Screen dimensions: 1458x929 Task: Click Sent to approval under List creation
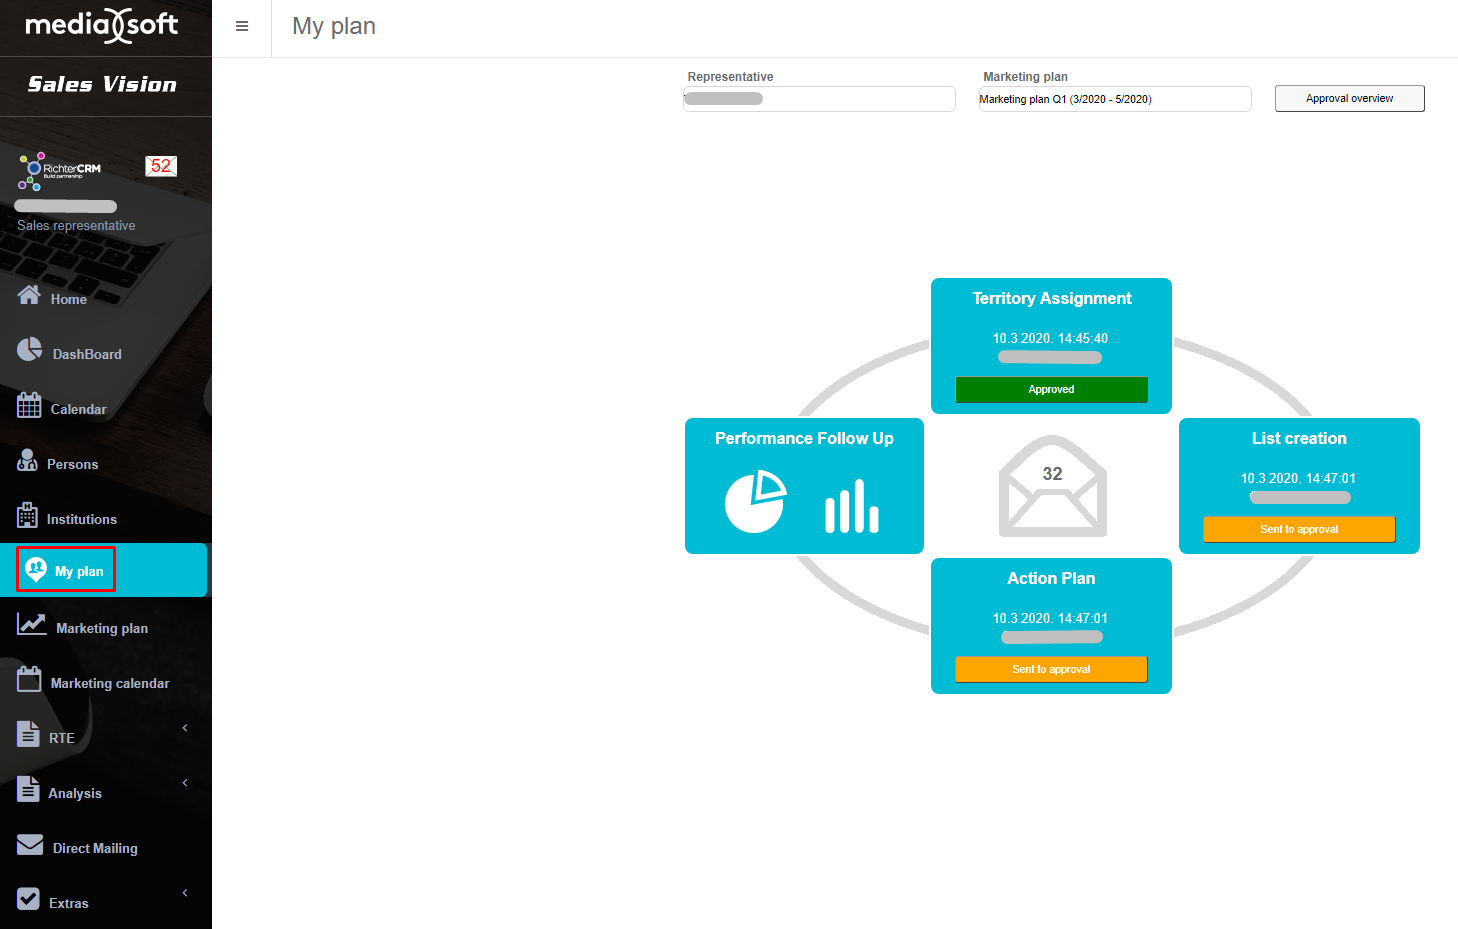pyautogui.click(x=1298, y=530)
